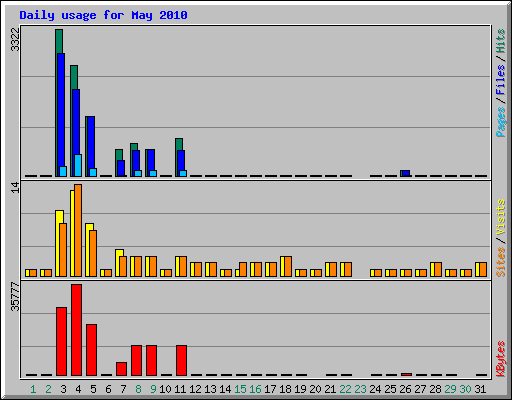This screenshot has width=512, height=400.
Task: Click the small blue Files bar on day 26
Action: tap(406, 173)
